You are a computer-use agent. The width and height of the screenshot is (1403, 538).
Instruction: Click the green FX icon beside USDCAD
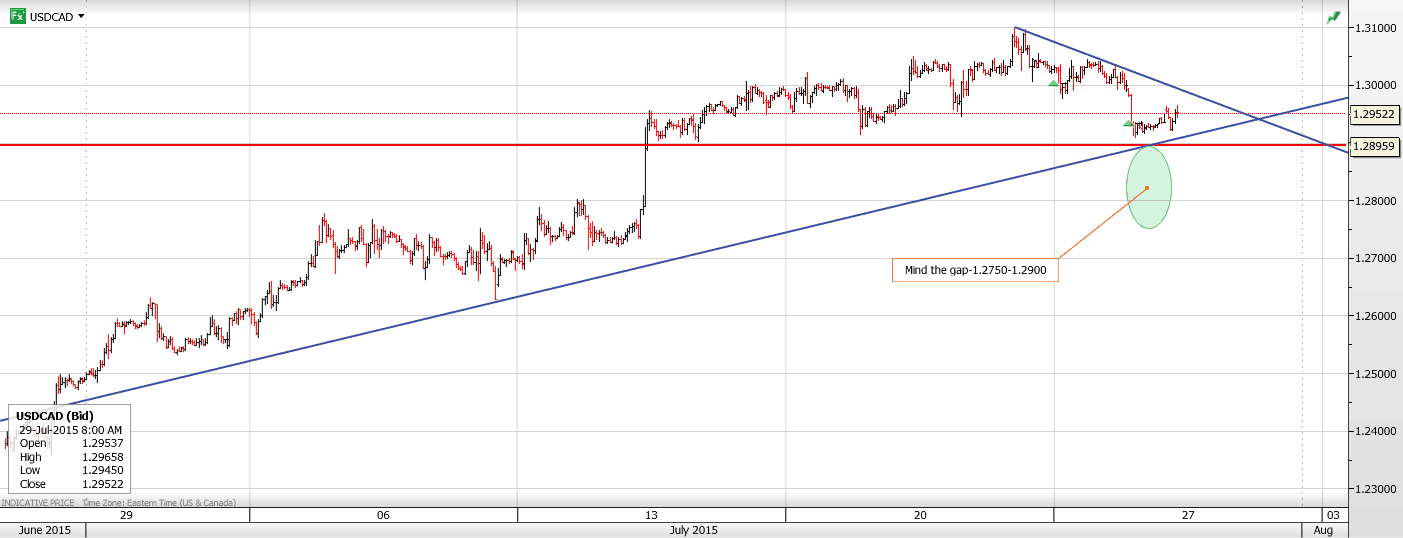click(x=18, y=16)
